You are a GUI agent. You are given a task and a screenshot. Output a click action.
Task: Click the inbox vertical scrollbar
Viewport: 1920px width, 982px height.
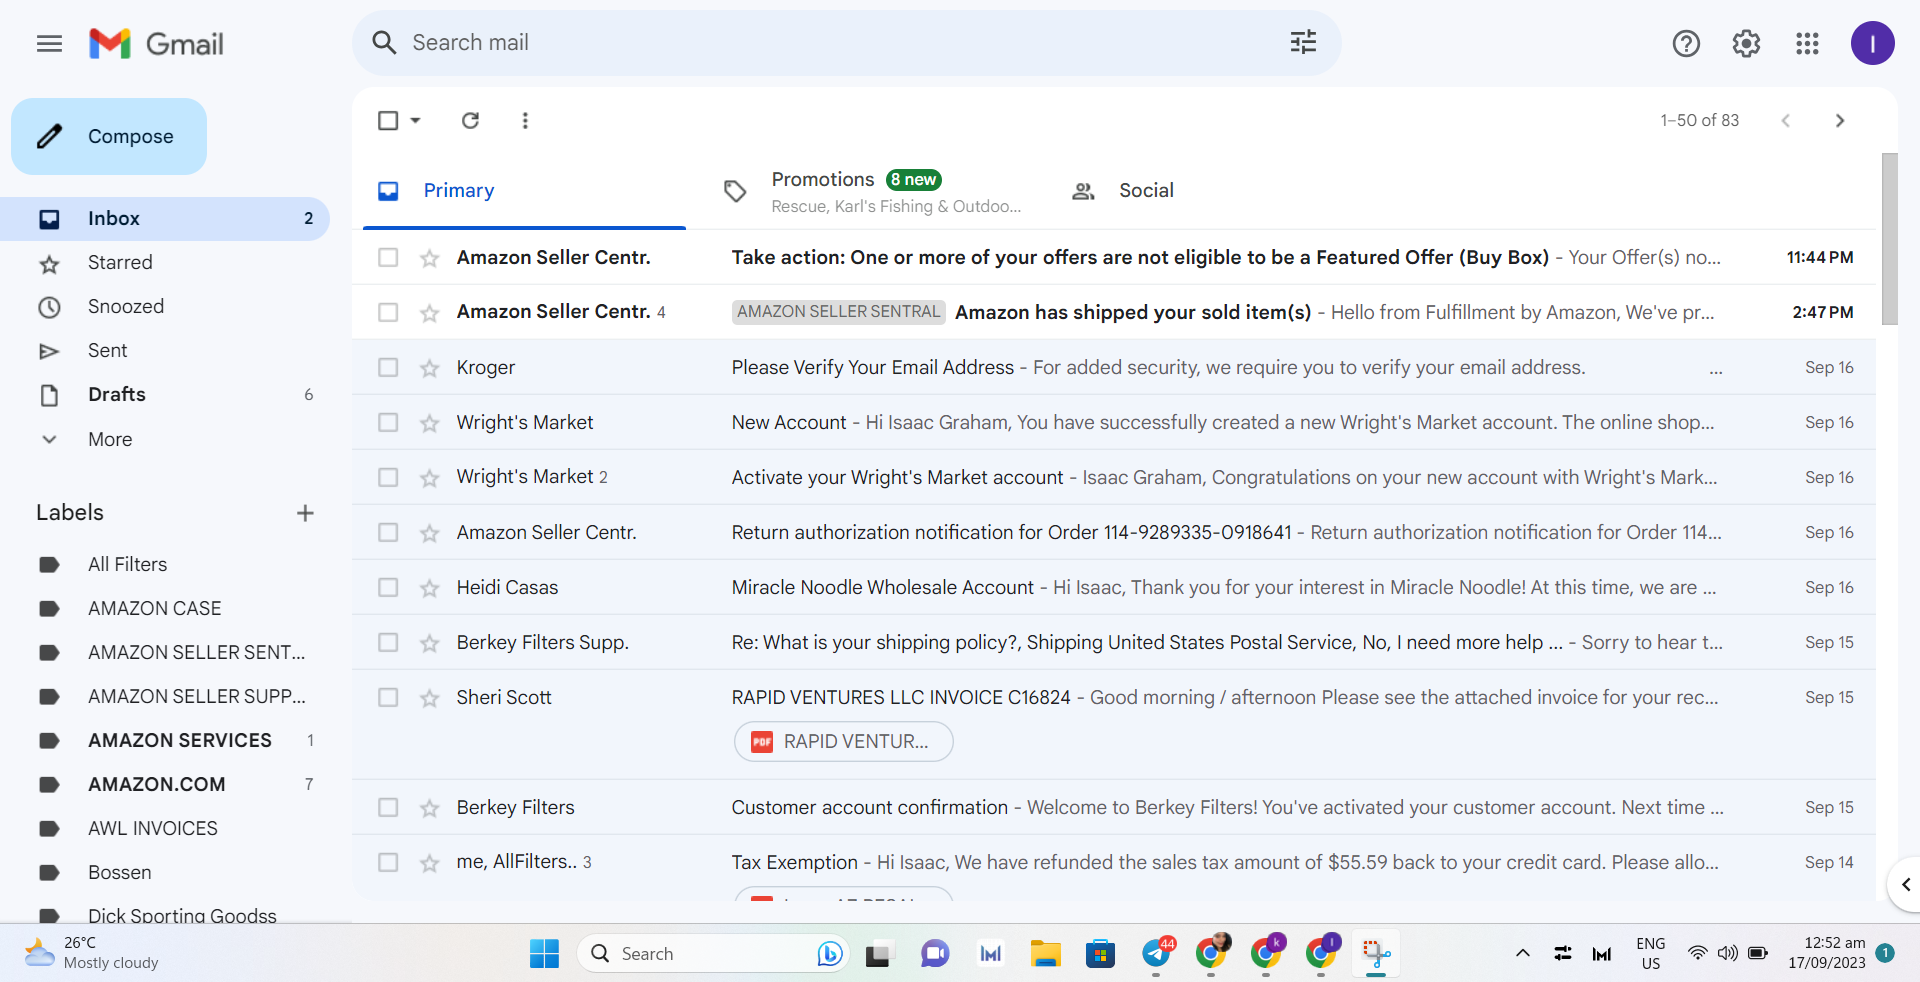click(1889, 239)
